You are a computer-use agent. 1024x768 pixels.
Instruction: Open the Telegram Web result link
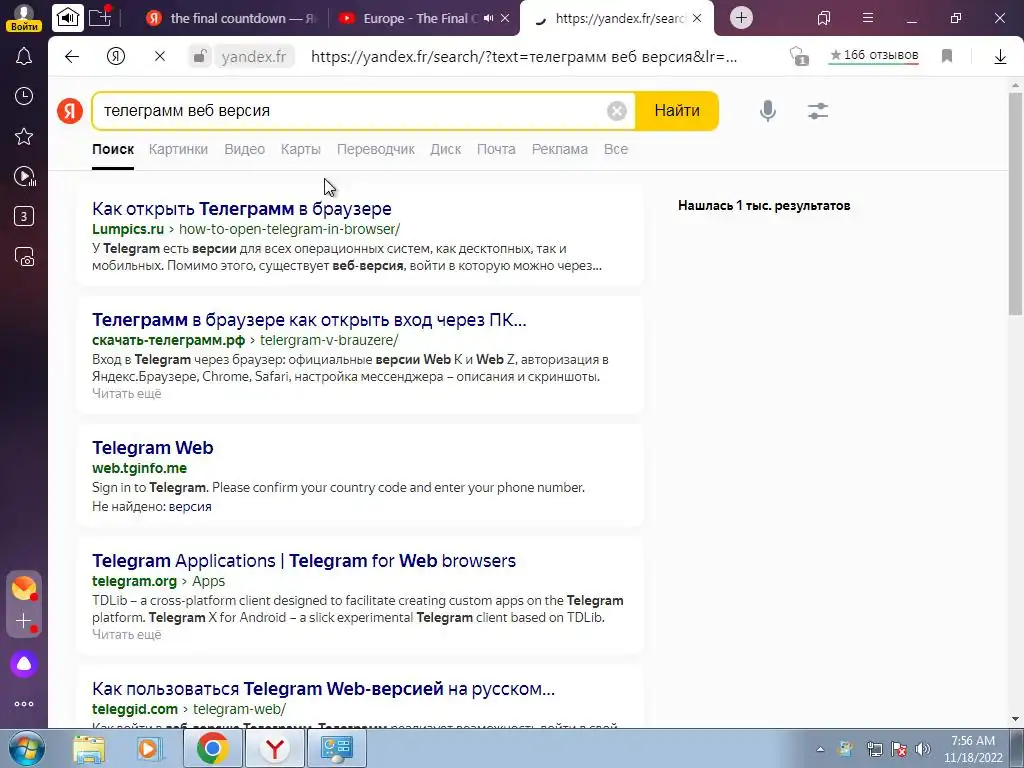click(x=153, y=447)
